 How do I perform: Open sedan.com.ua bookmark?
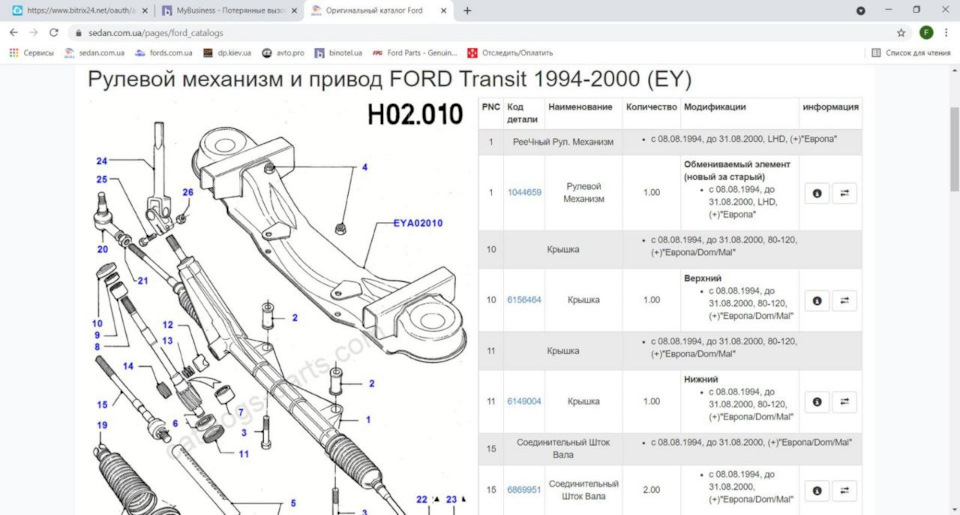point(94,53)
